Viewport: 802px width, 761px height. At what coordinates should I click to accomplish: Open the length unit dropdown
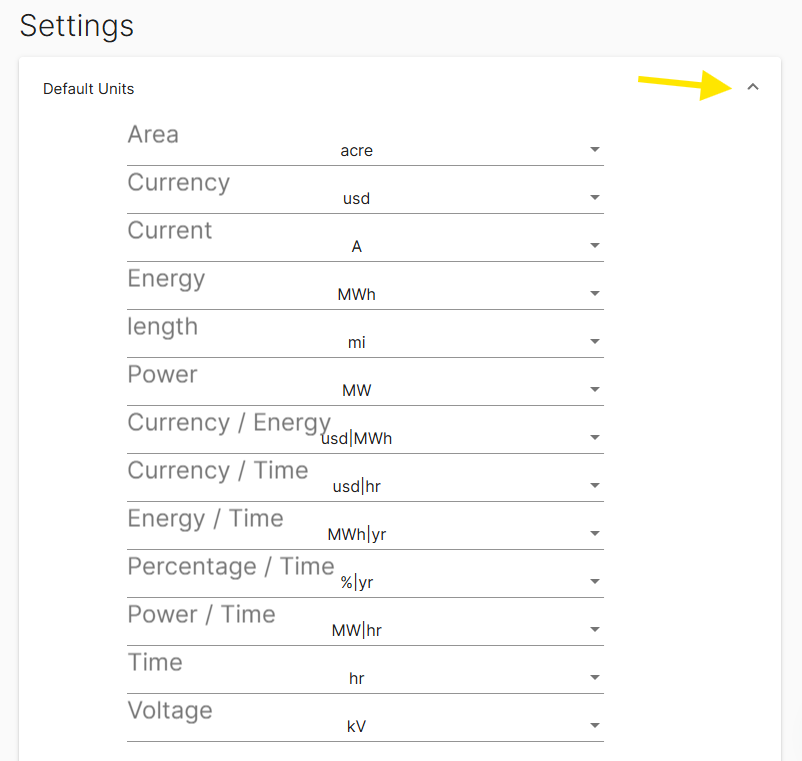(x=594, y=341)
